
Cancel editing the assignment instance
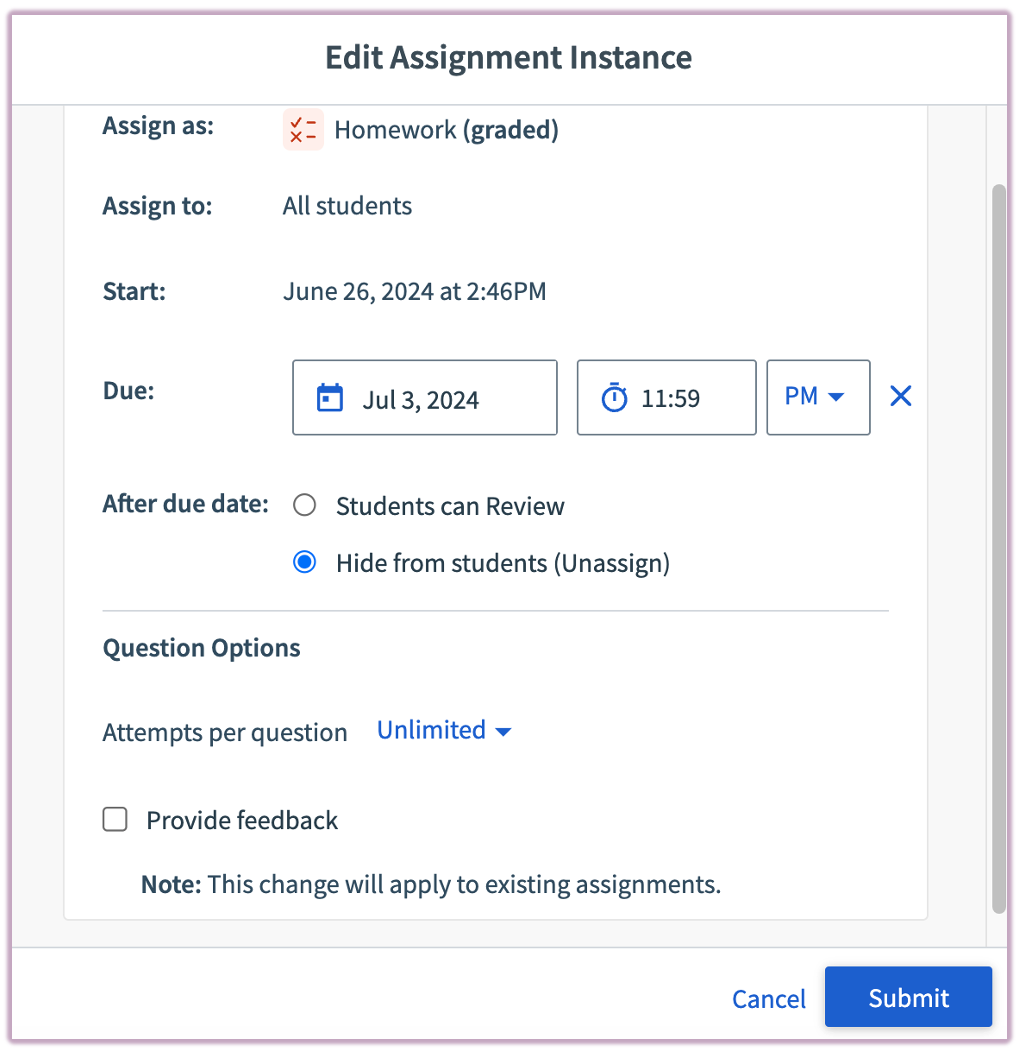767,998
